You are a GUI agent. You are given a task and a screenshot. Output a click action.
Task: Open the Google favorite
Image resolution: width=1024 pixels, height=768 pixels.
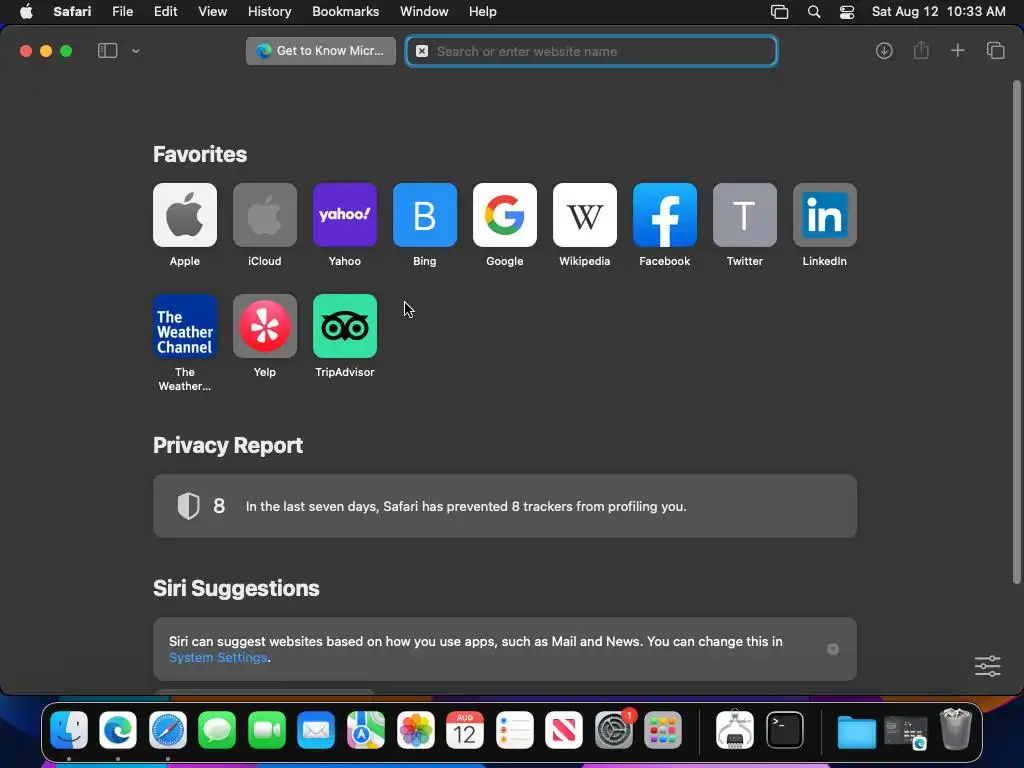[x=505, y=215]
